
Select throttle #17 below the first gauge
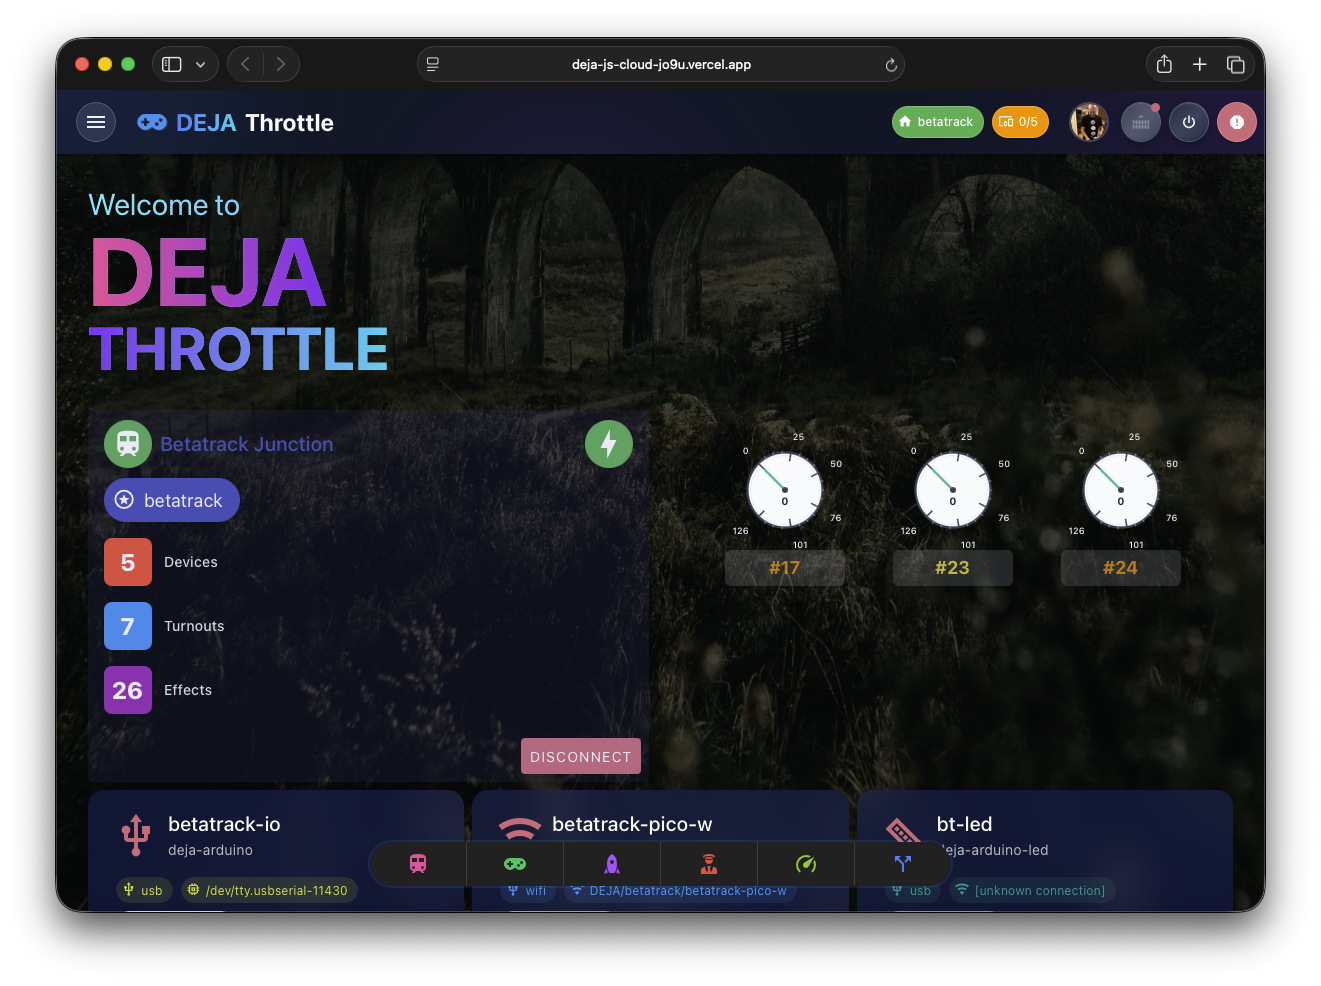[785, 567]
